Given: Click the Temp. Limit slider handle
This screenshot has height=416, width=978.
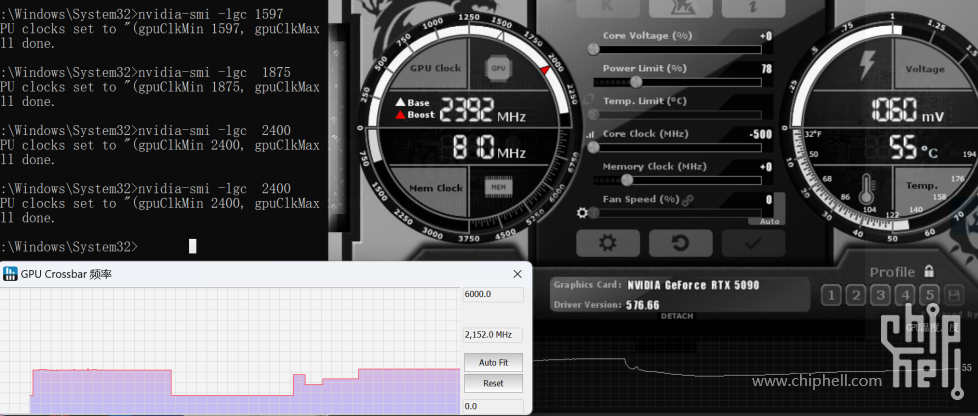Looking at the screenshot, I should tap(593, 115).
